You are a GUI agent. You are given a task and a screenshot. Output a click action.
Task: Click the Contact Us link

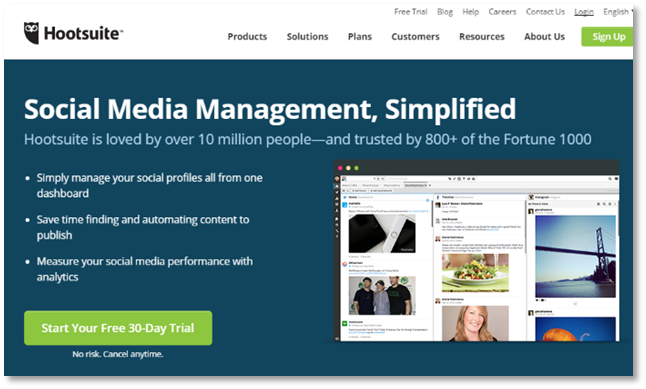(x=545, y=12)
